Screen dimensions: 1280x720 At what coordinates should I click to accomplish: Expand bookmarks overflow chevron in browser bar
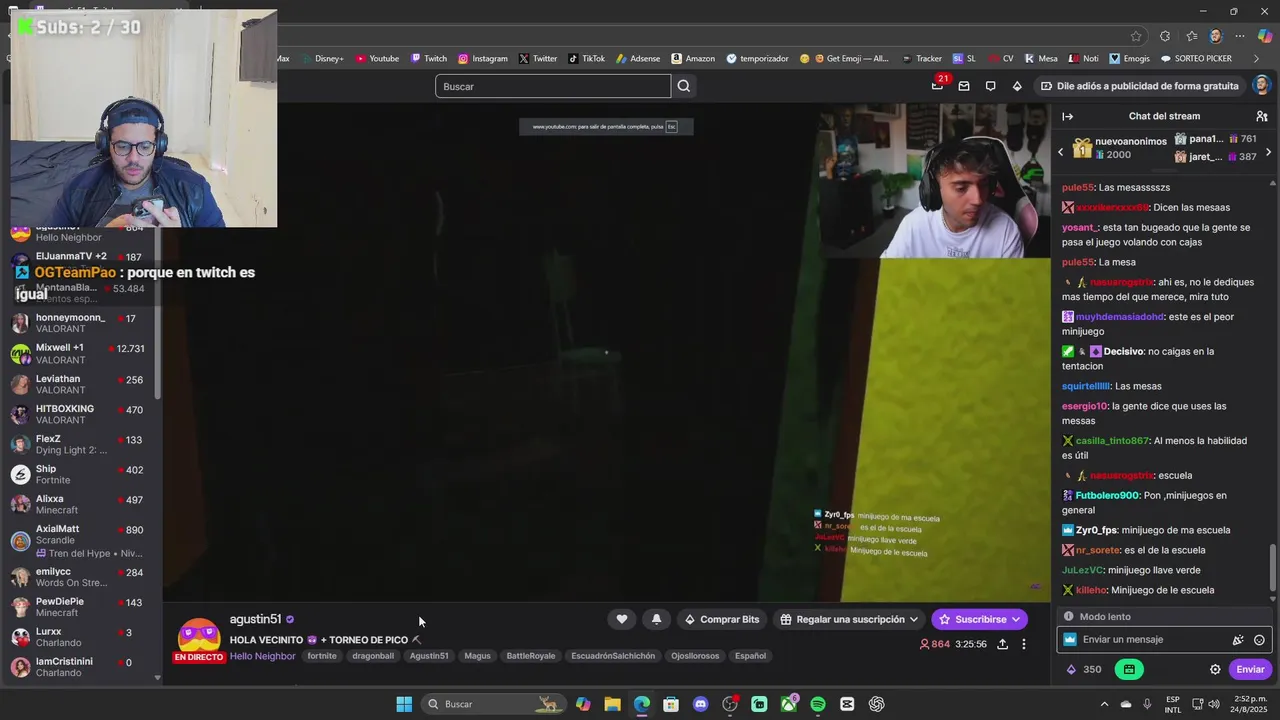click(1256, 59)
